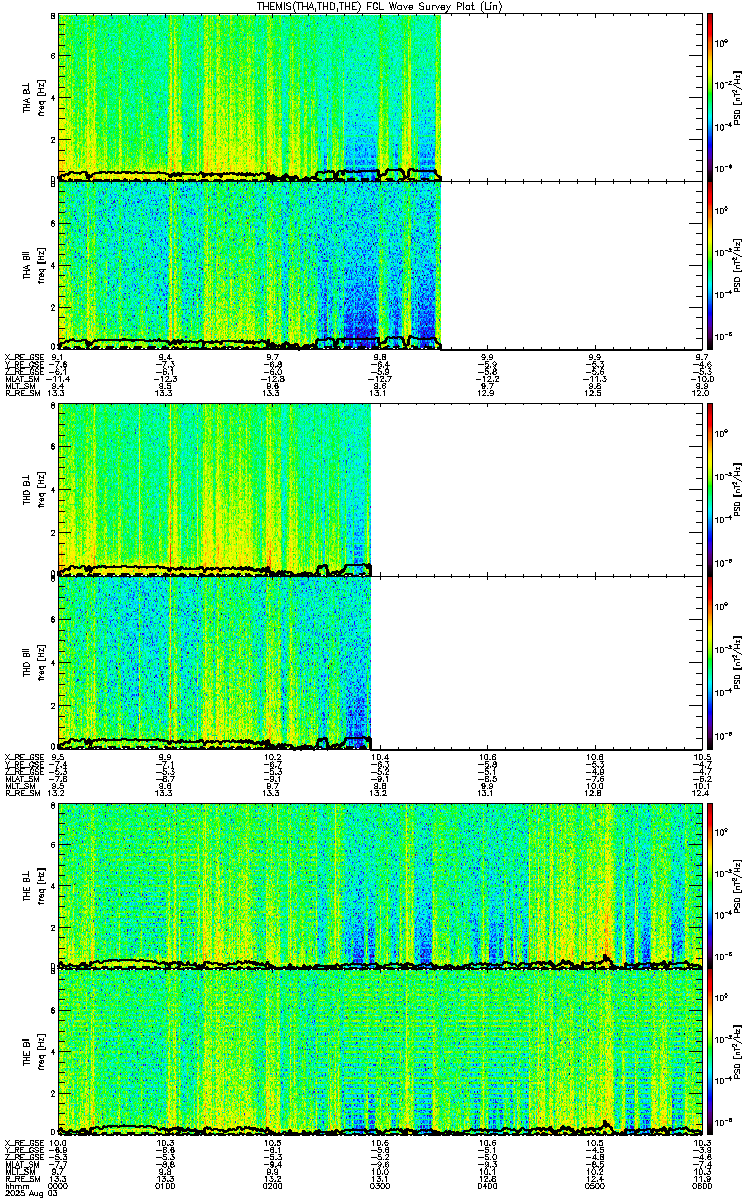Image resolution: width=750 pixels, height=1200 pixels.
Task: Click the PSD color bar beside THE B perpendicular
Action: pyautogui.click(x=710, y=885)
